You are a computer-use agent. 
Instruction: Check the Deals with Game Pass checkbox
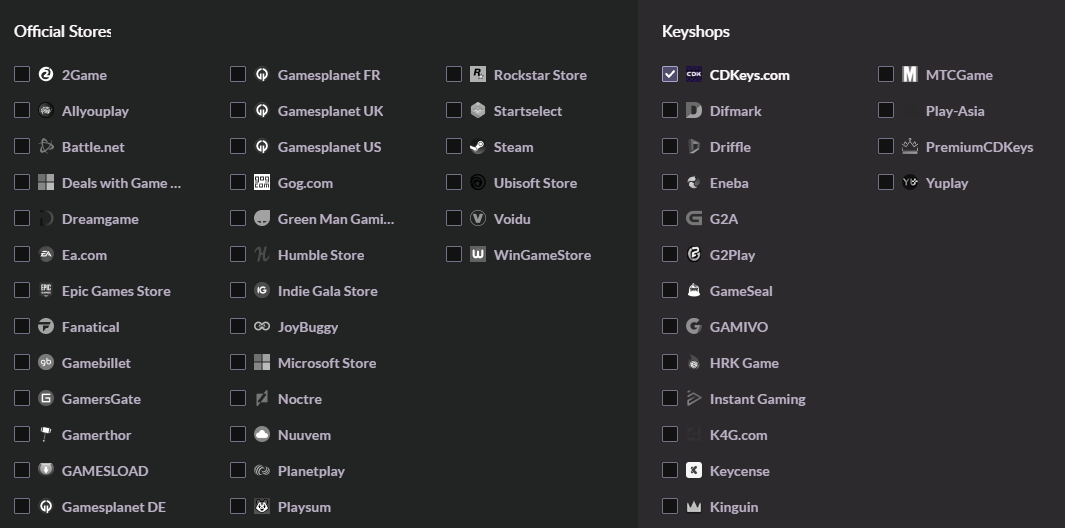pos(22,182)
